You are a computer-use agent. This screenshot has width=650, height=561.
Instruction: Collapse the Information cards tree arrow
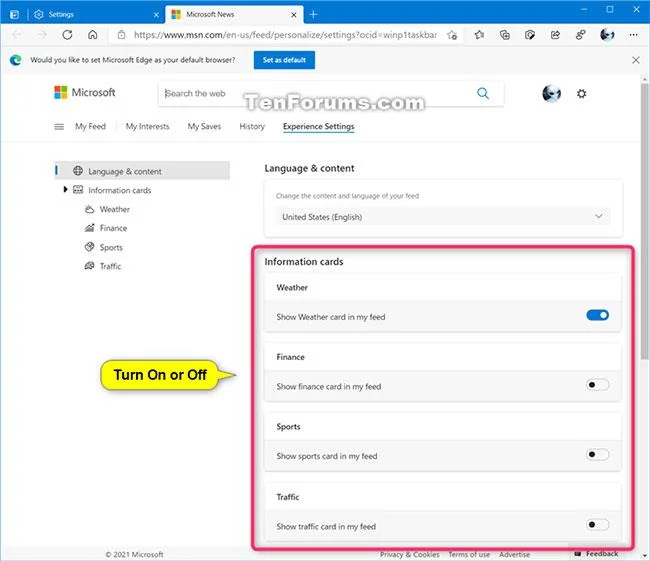[x=65, y=189]
